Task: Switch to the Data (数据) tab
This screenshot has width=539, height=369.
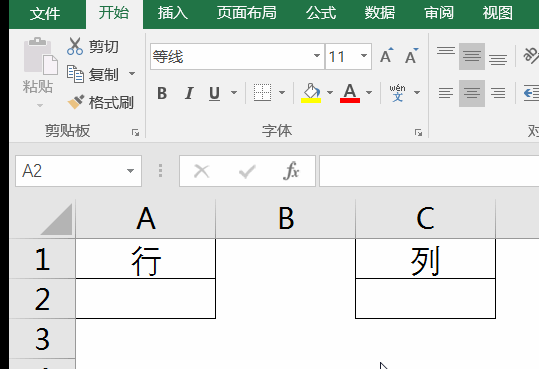Action: coord(380,14)
